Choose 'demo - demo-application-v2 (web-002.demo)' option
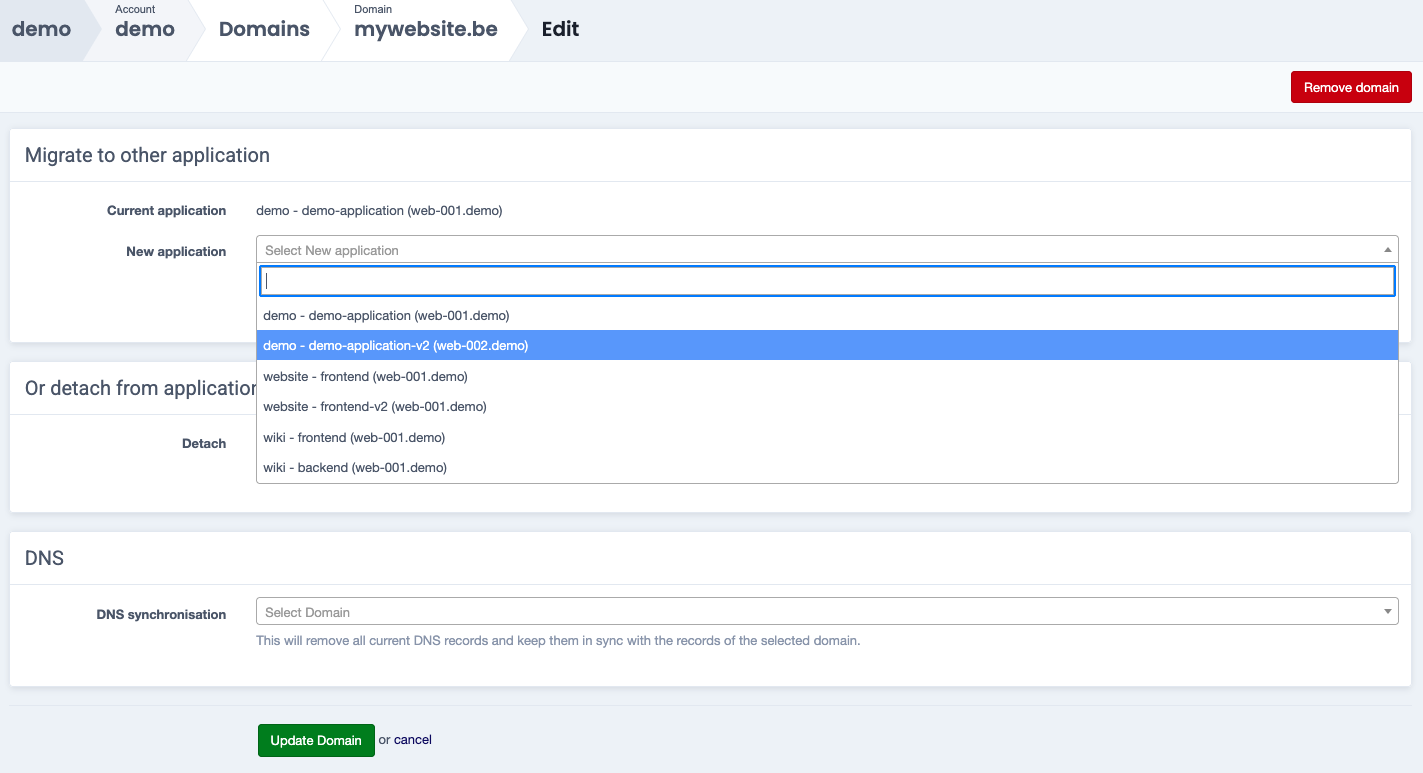This screenshot has width=1423, height=773. 395,345
